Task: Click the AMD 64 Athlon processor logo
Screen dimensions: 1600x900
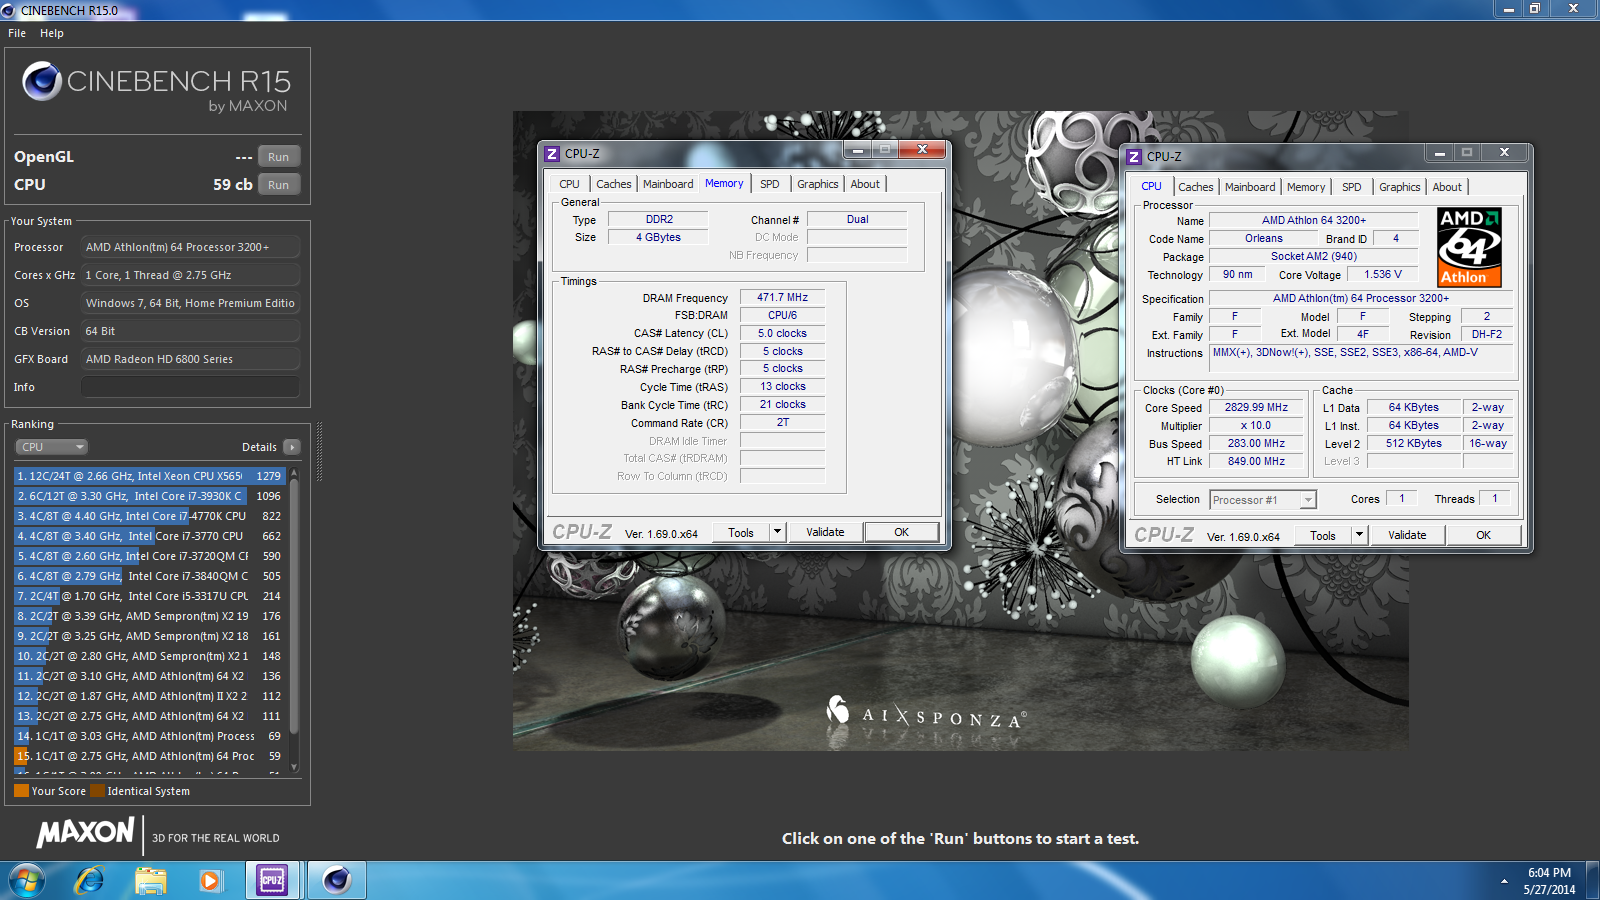Action: pyautogui.click(x=1469, y=248)
